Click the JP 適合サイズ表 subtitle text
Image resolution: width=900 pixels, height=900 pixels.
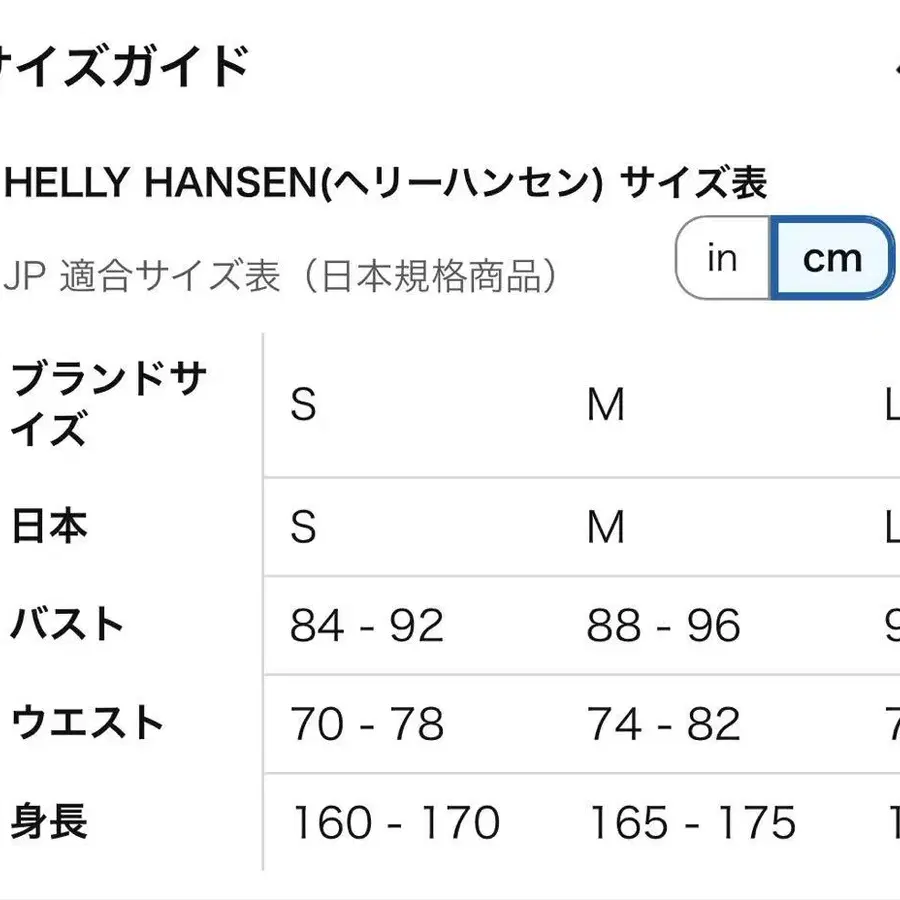tap(280, 276)
